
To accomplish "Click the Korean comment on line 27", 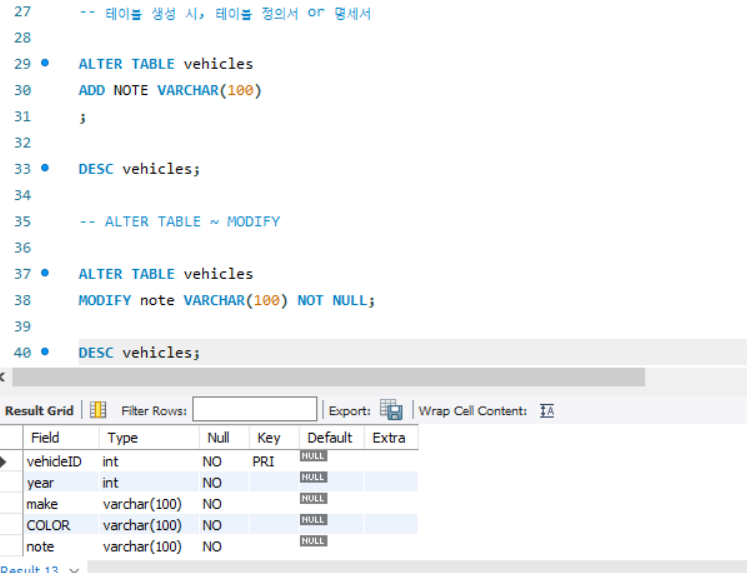I will [x=225, y=13].
